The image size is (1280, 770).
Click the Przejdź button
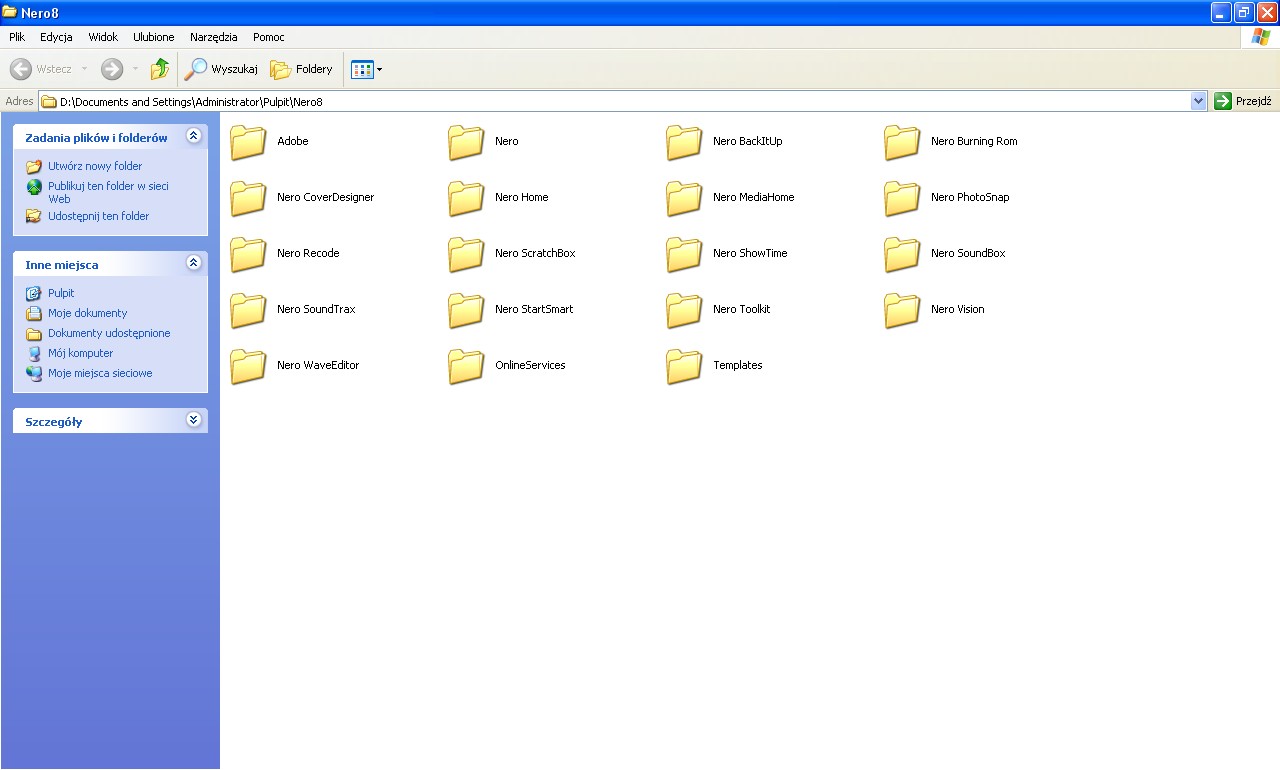coord(1243,100)
